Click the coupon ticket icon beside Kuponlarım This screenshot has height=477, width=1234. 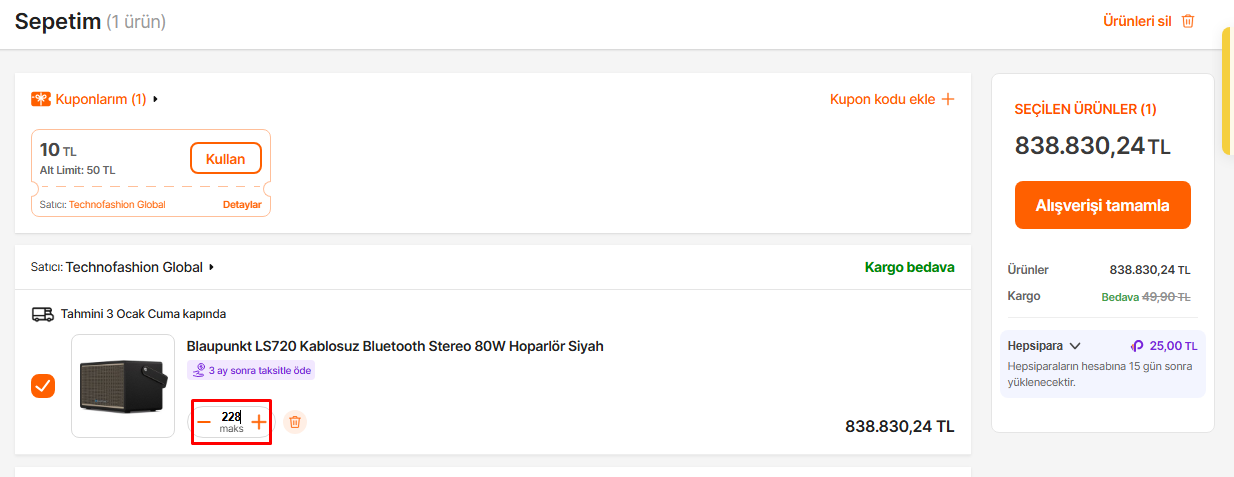[41, 99]
